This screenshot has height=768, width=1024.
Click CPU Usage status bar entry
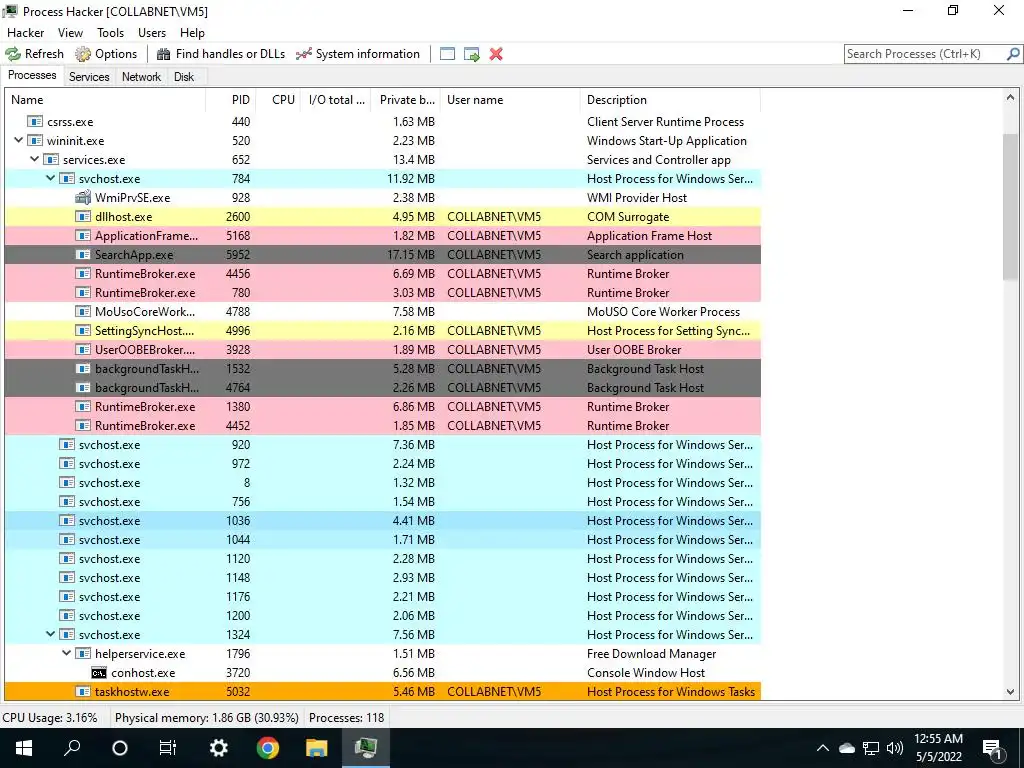pos(50,718)
